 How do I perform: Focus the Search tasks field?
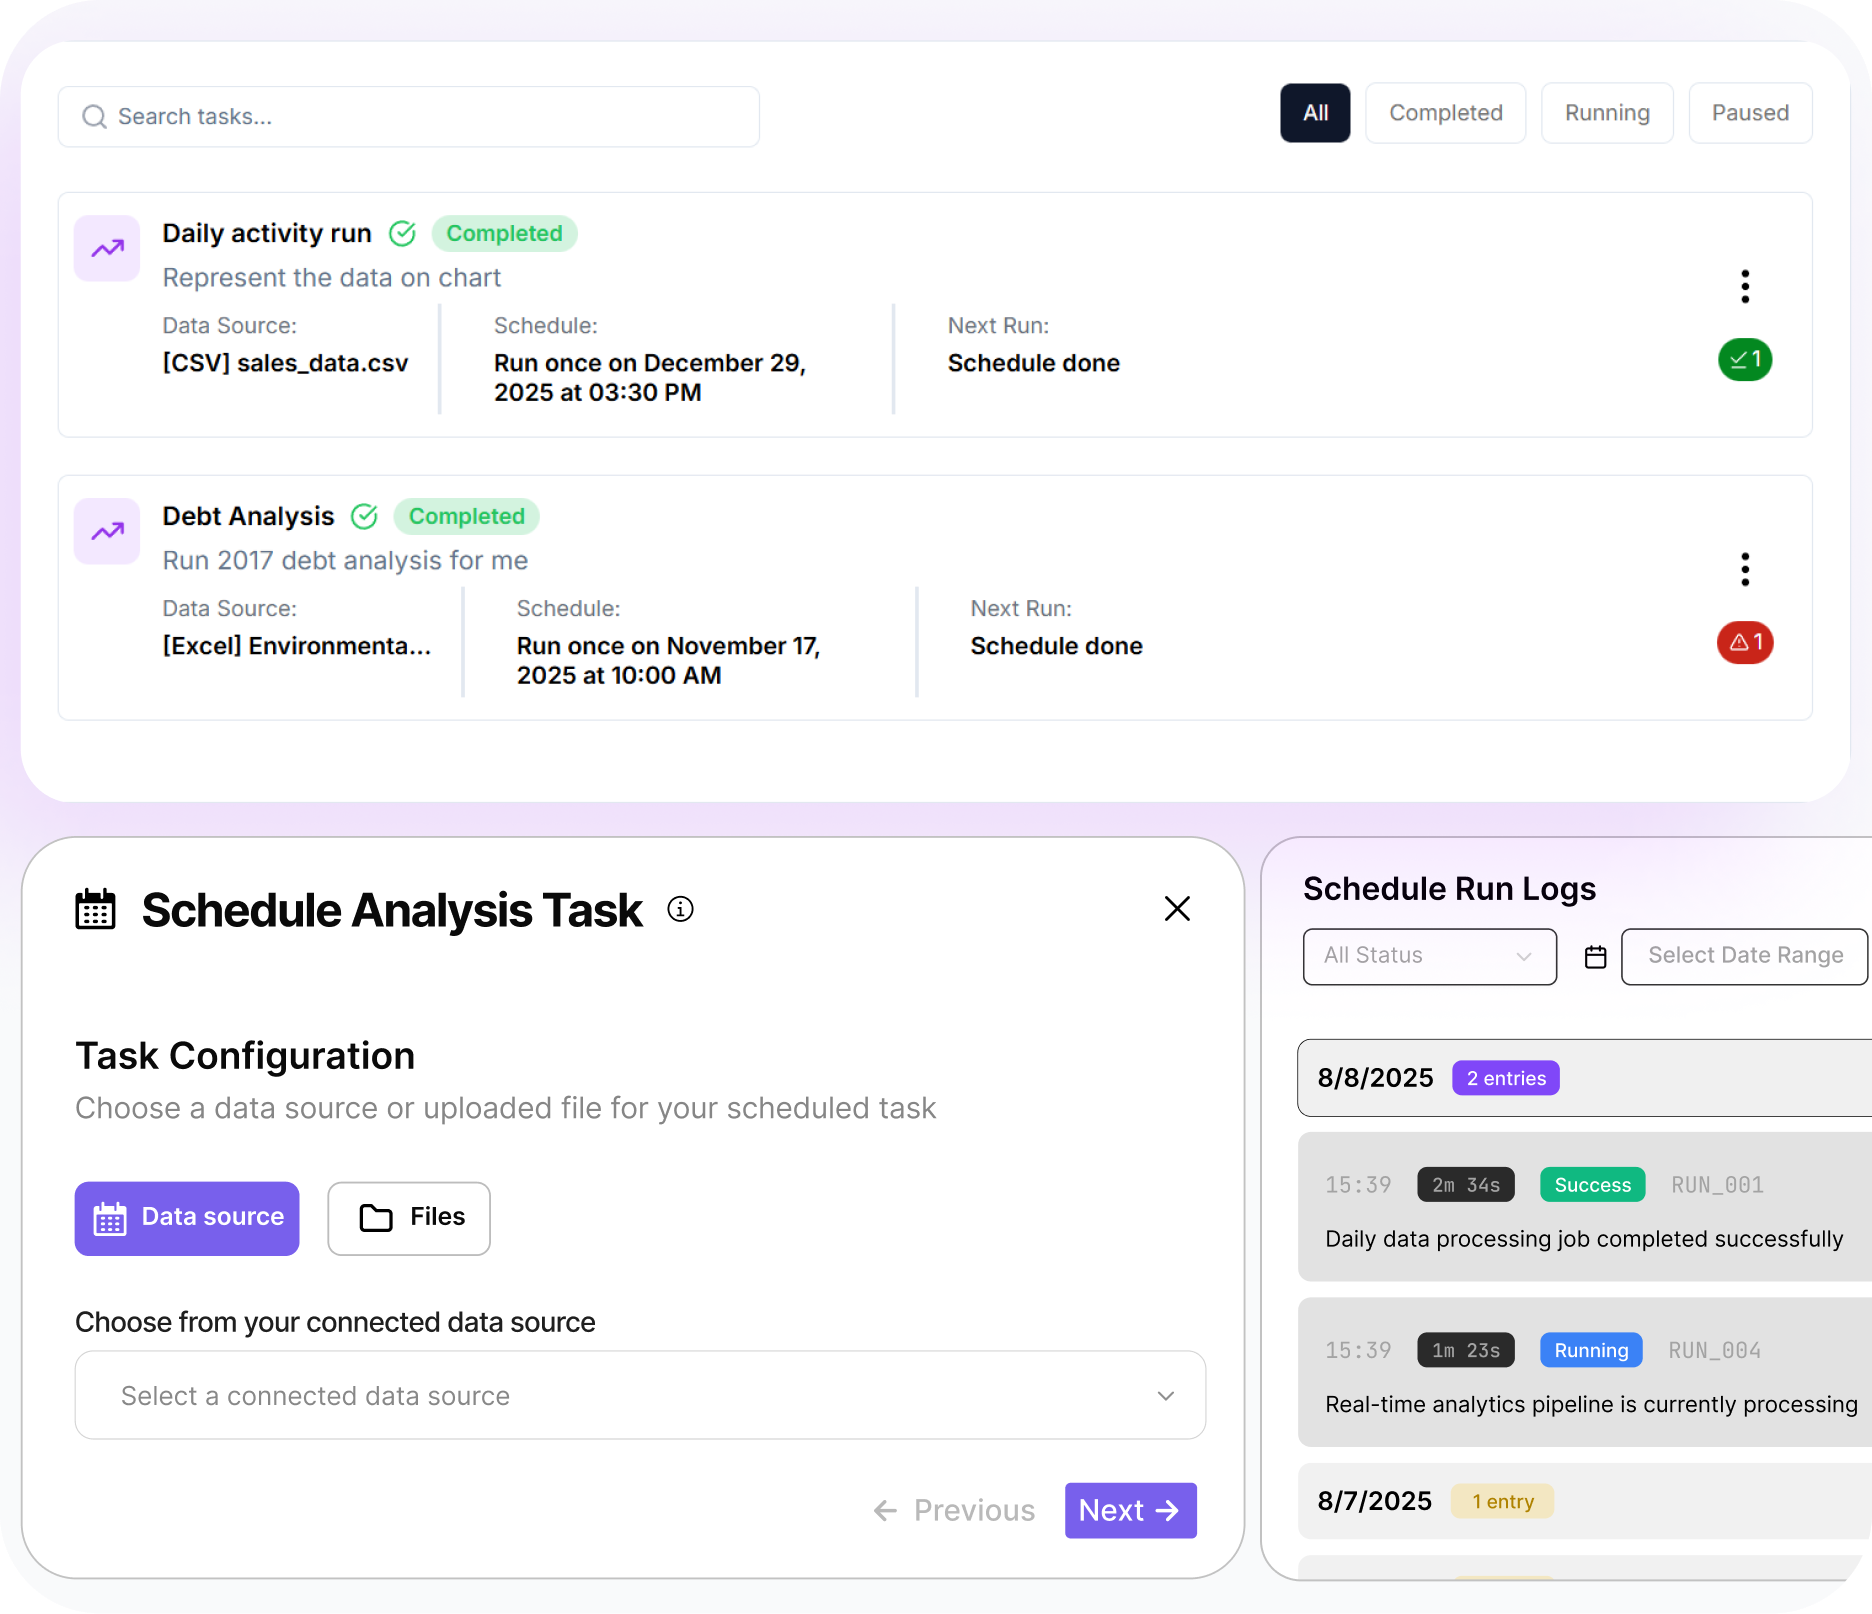409,117
